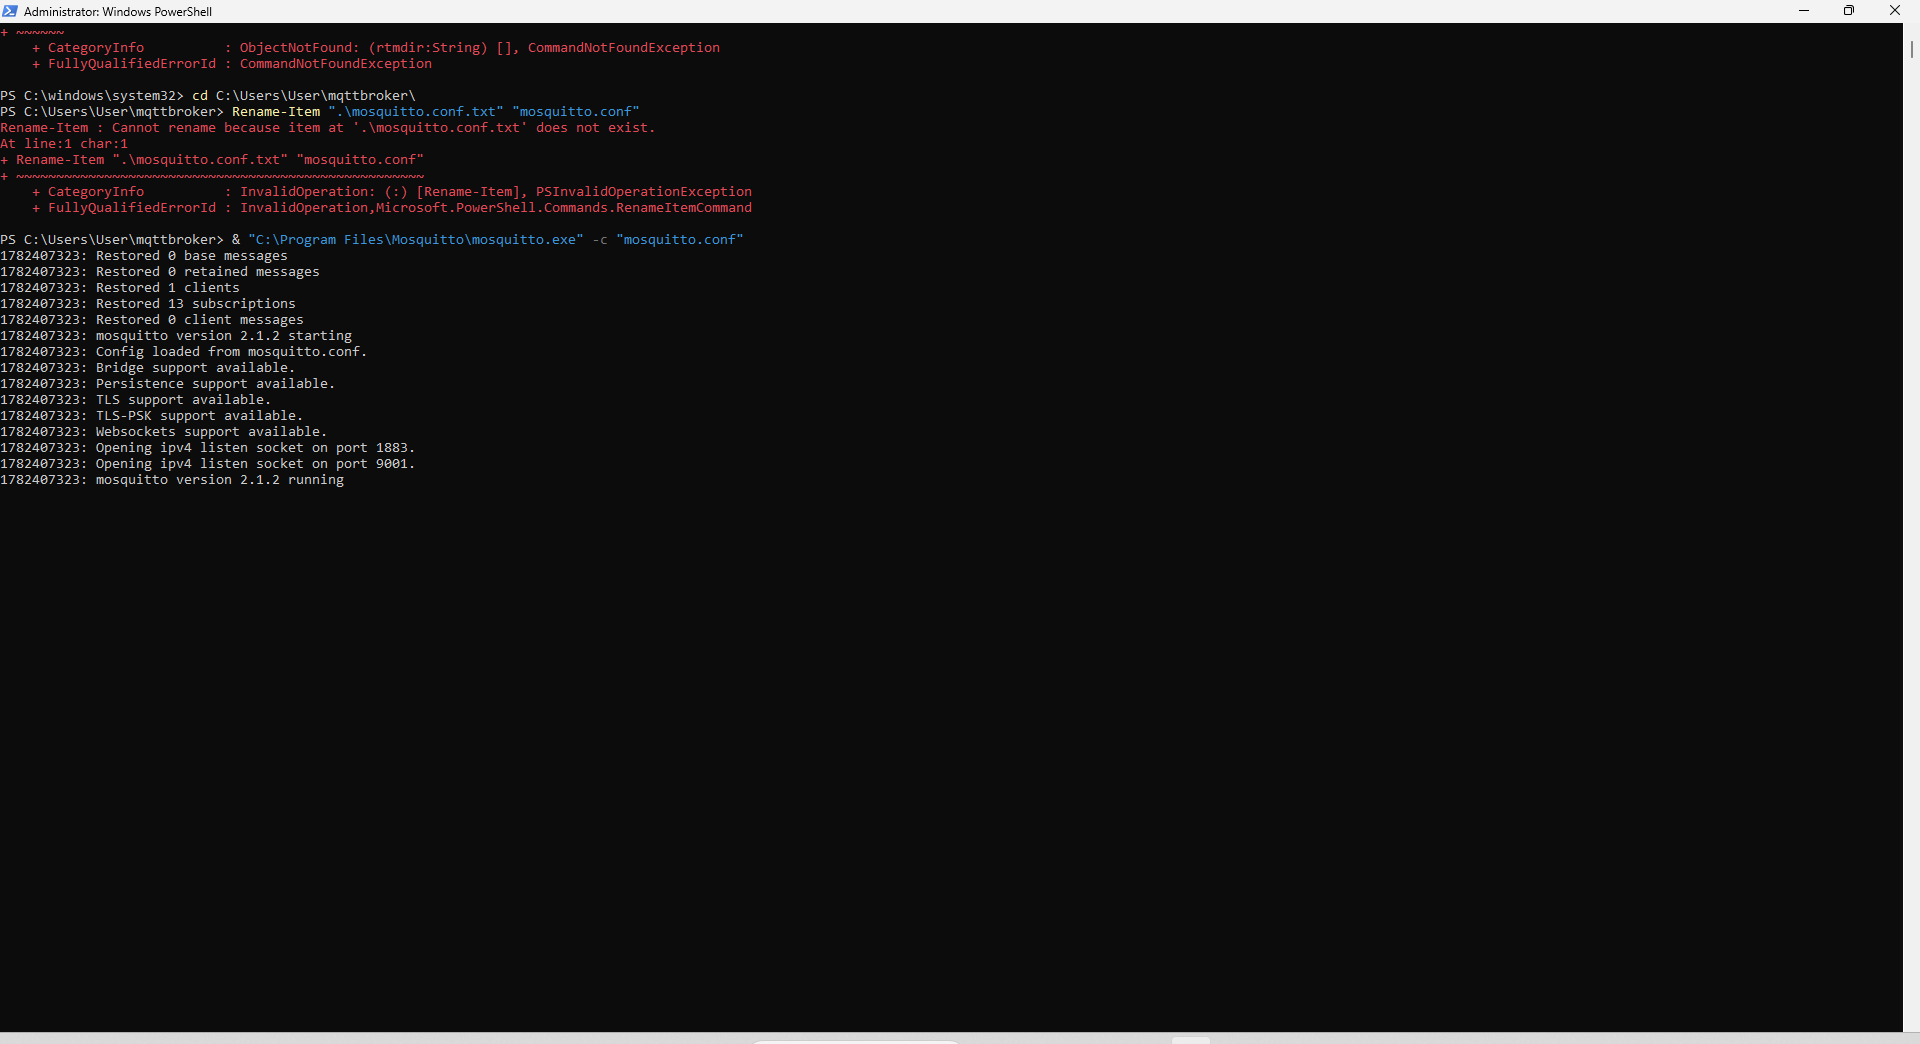This screenshot has width=1920, height=1044.
Task: Click the InvalidOperation CategoryInfo line
Action: coord(392,192)
